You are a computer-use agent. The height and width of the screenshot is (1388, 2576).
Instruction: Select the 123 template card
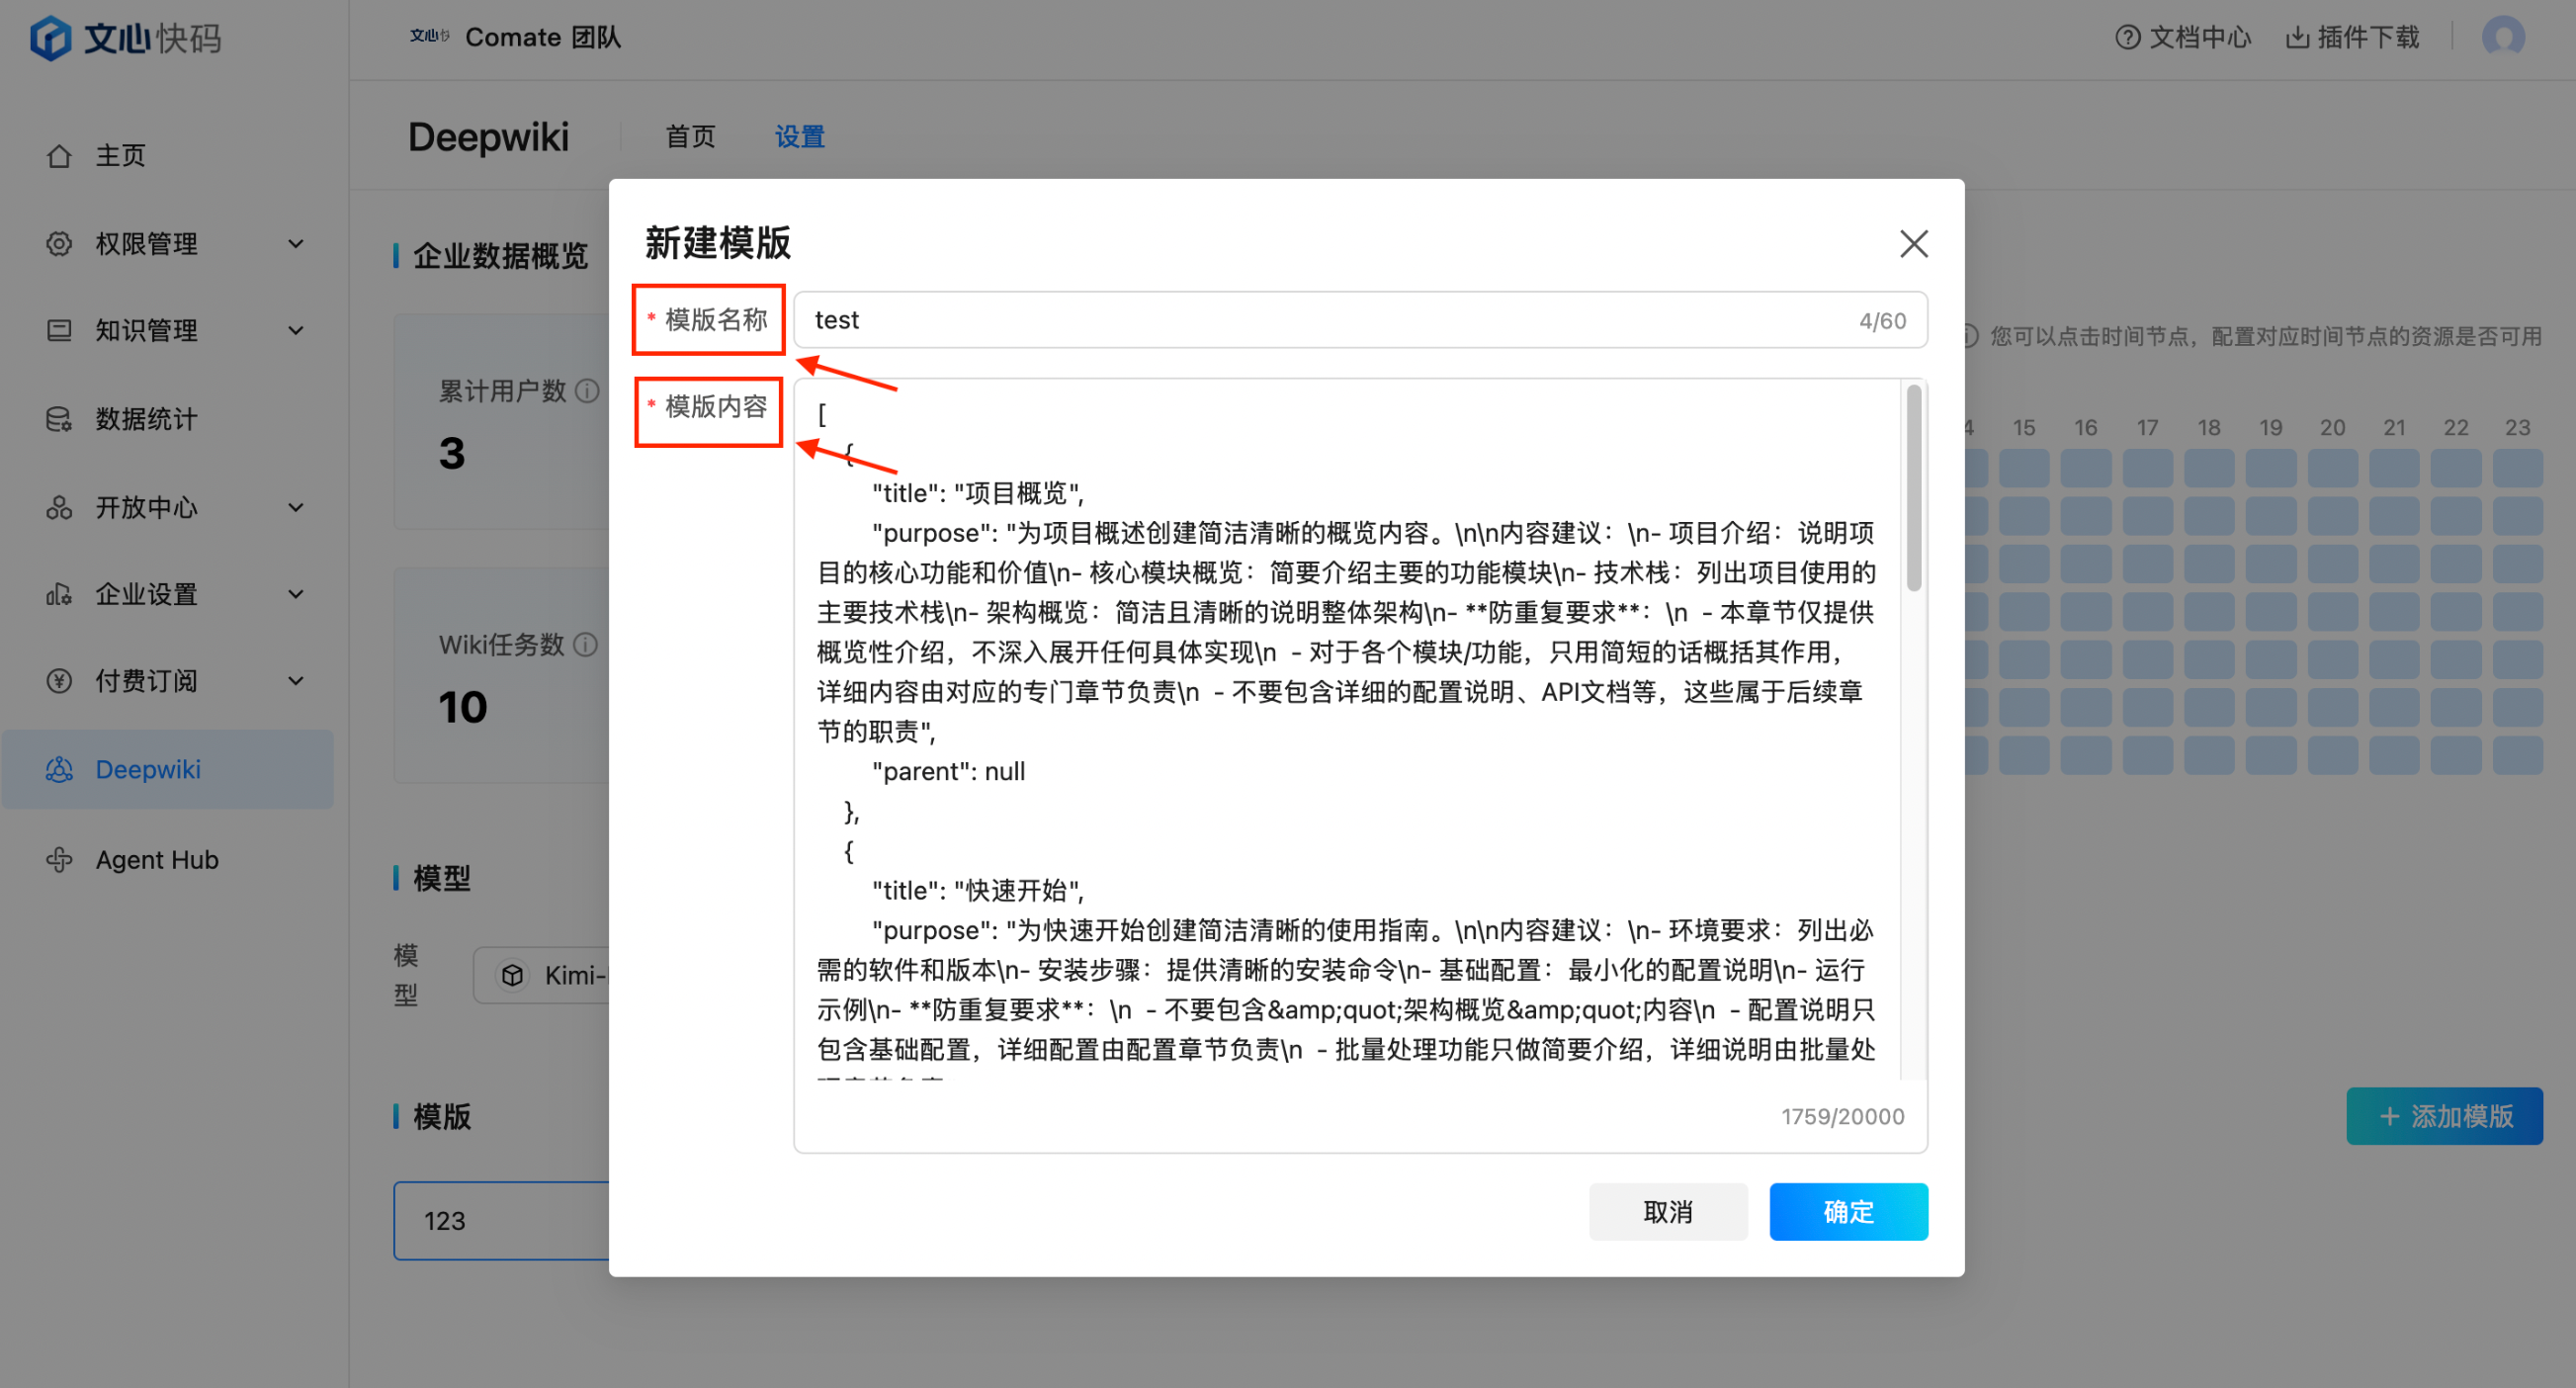(x=502, y=1220)
